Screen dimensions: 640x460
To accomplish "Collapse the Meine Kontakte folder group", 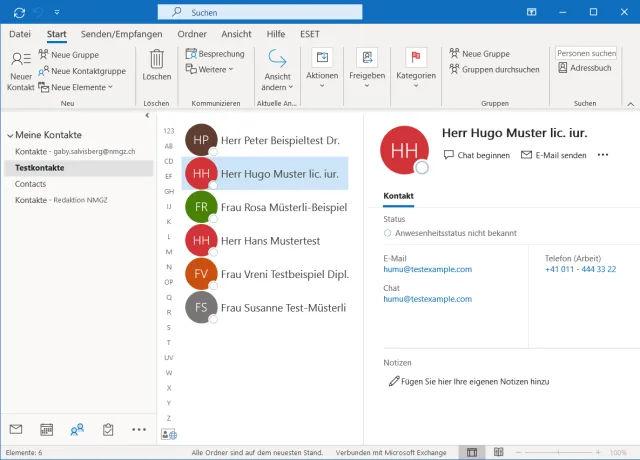I will coord(9,135).
